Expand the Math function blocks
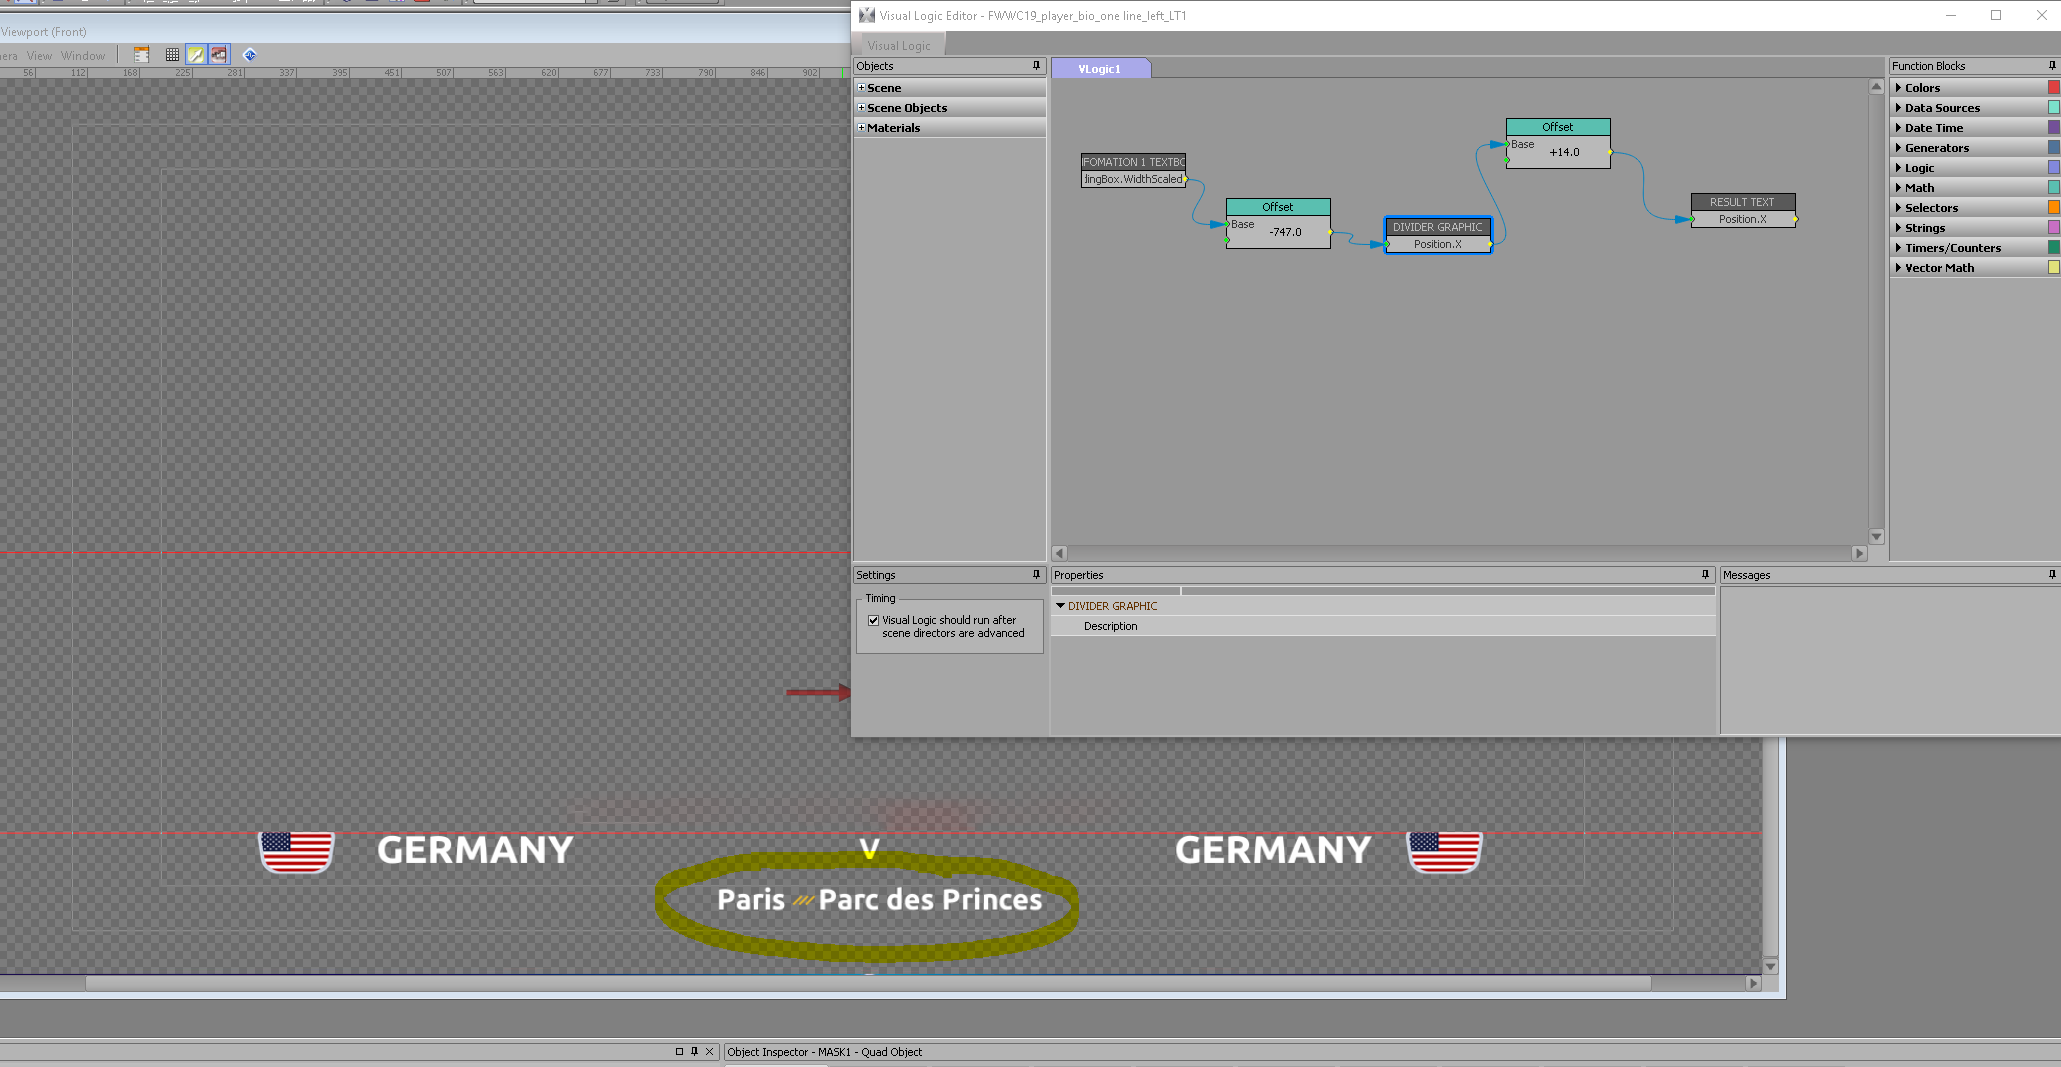The height and width of the screenshot is (1067, 2061). pos(1898,188)
